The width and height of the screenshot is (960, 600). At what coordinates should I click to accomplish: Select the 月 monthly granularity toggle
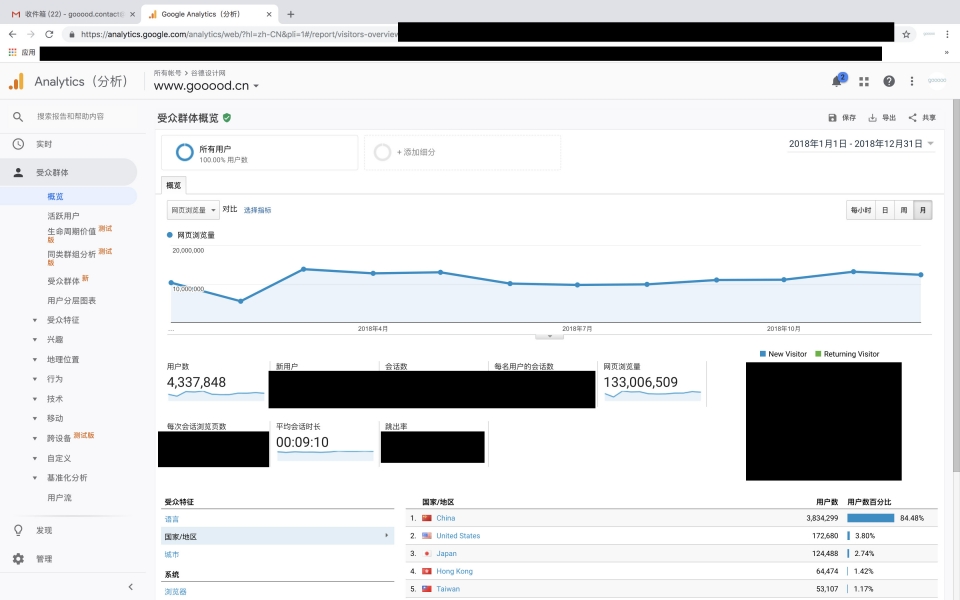(x=923, y=210)
